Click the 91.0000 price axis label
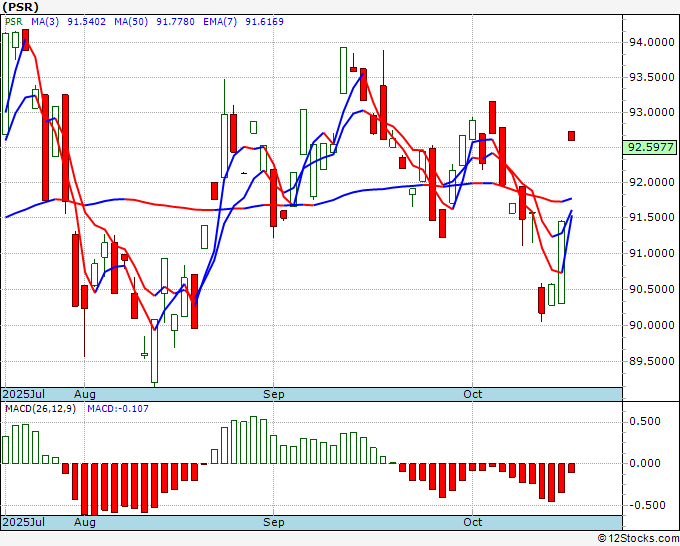 tap(651, 253)
